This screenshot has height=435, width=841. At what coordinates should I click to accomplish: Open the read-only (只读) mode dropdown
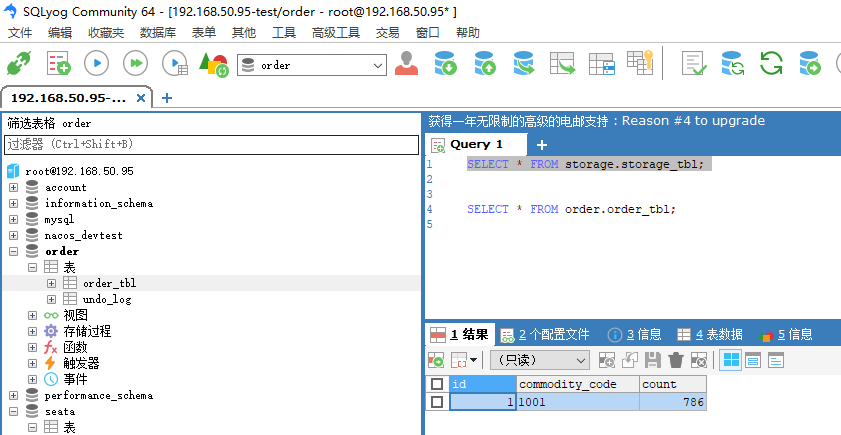click(x=540, y=360)
